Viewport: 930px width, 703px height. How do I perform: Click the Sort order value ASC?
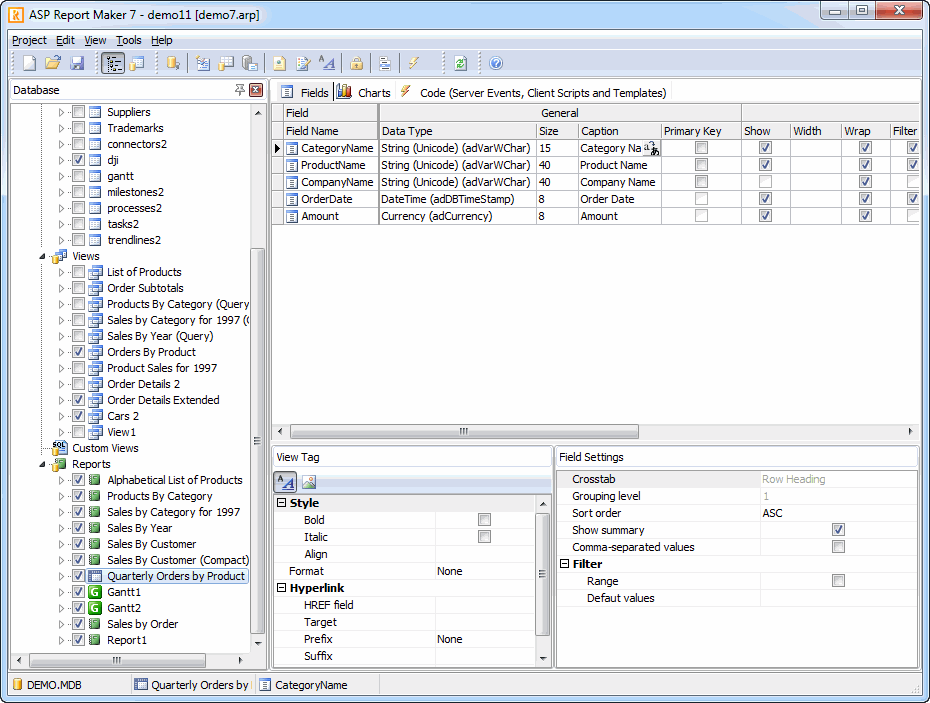point(772,513)
